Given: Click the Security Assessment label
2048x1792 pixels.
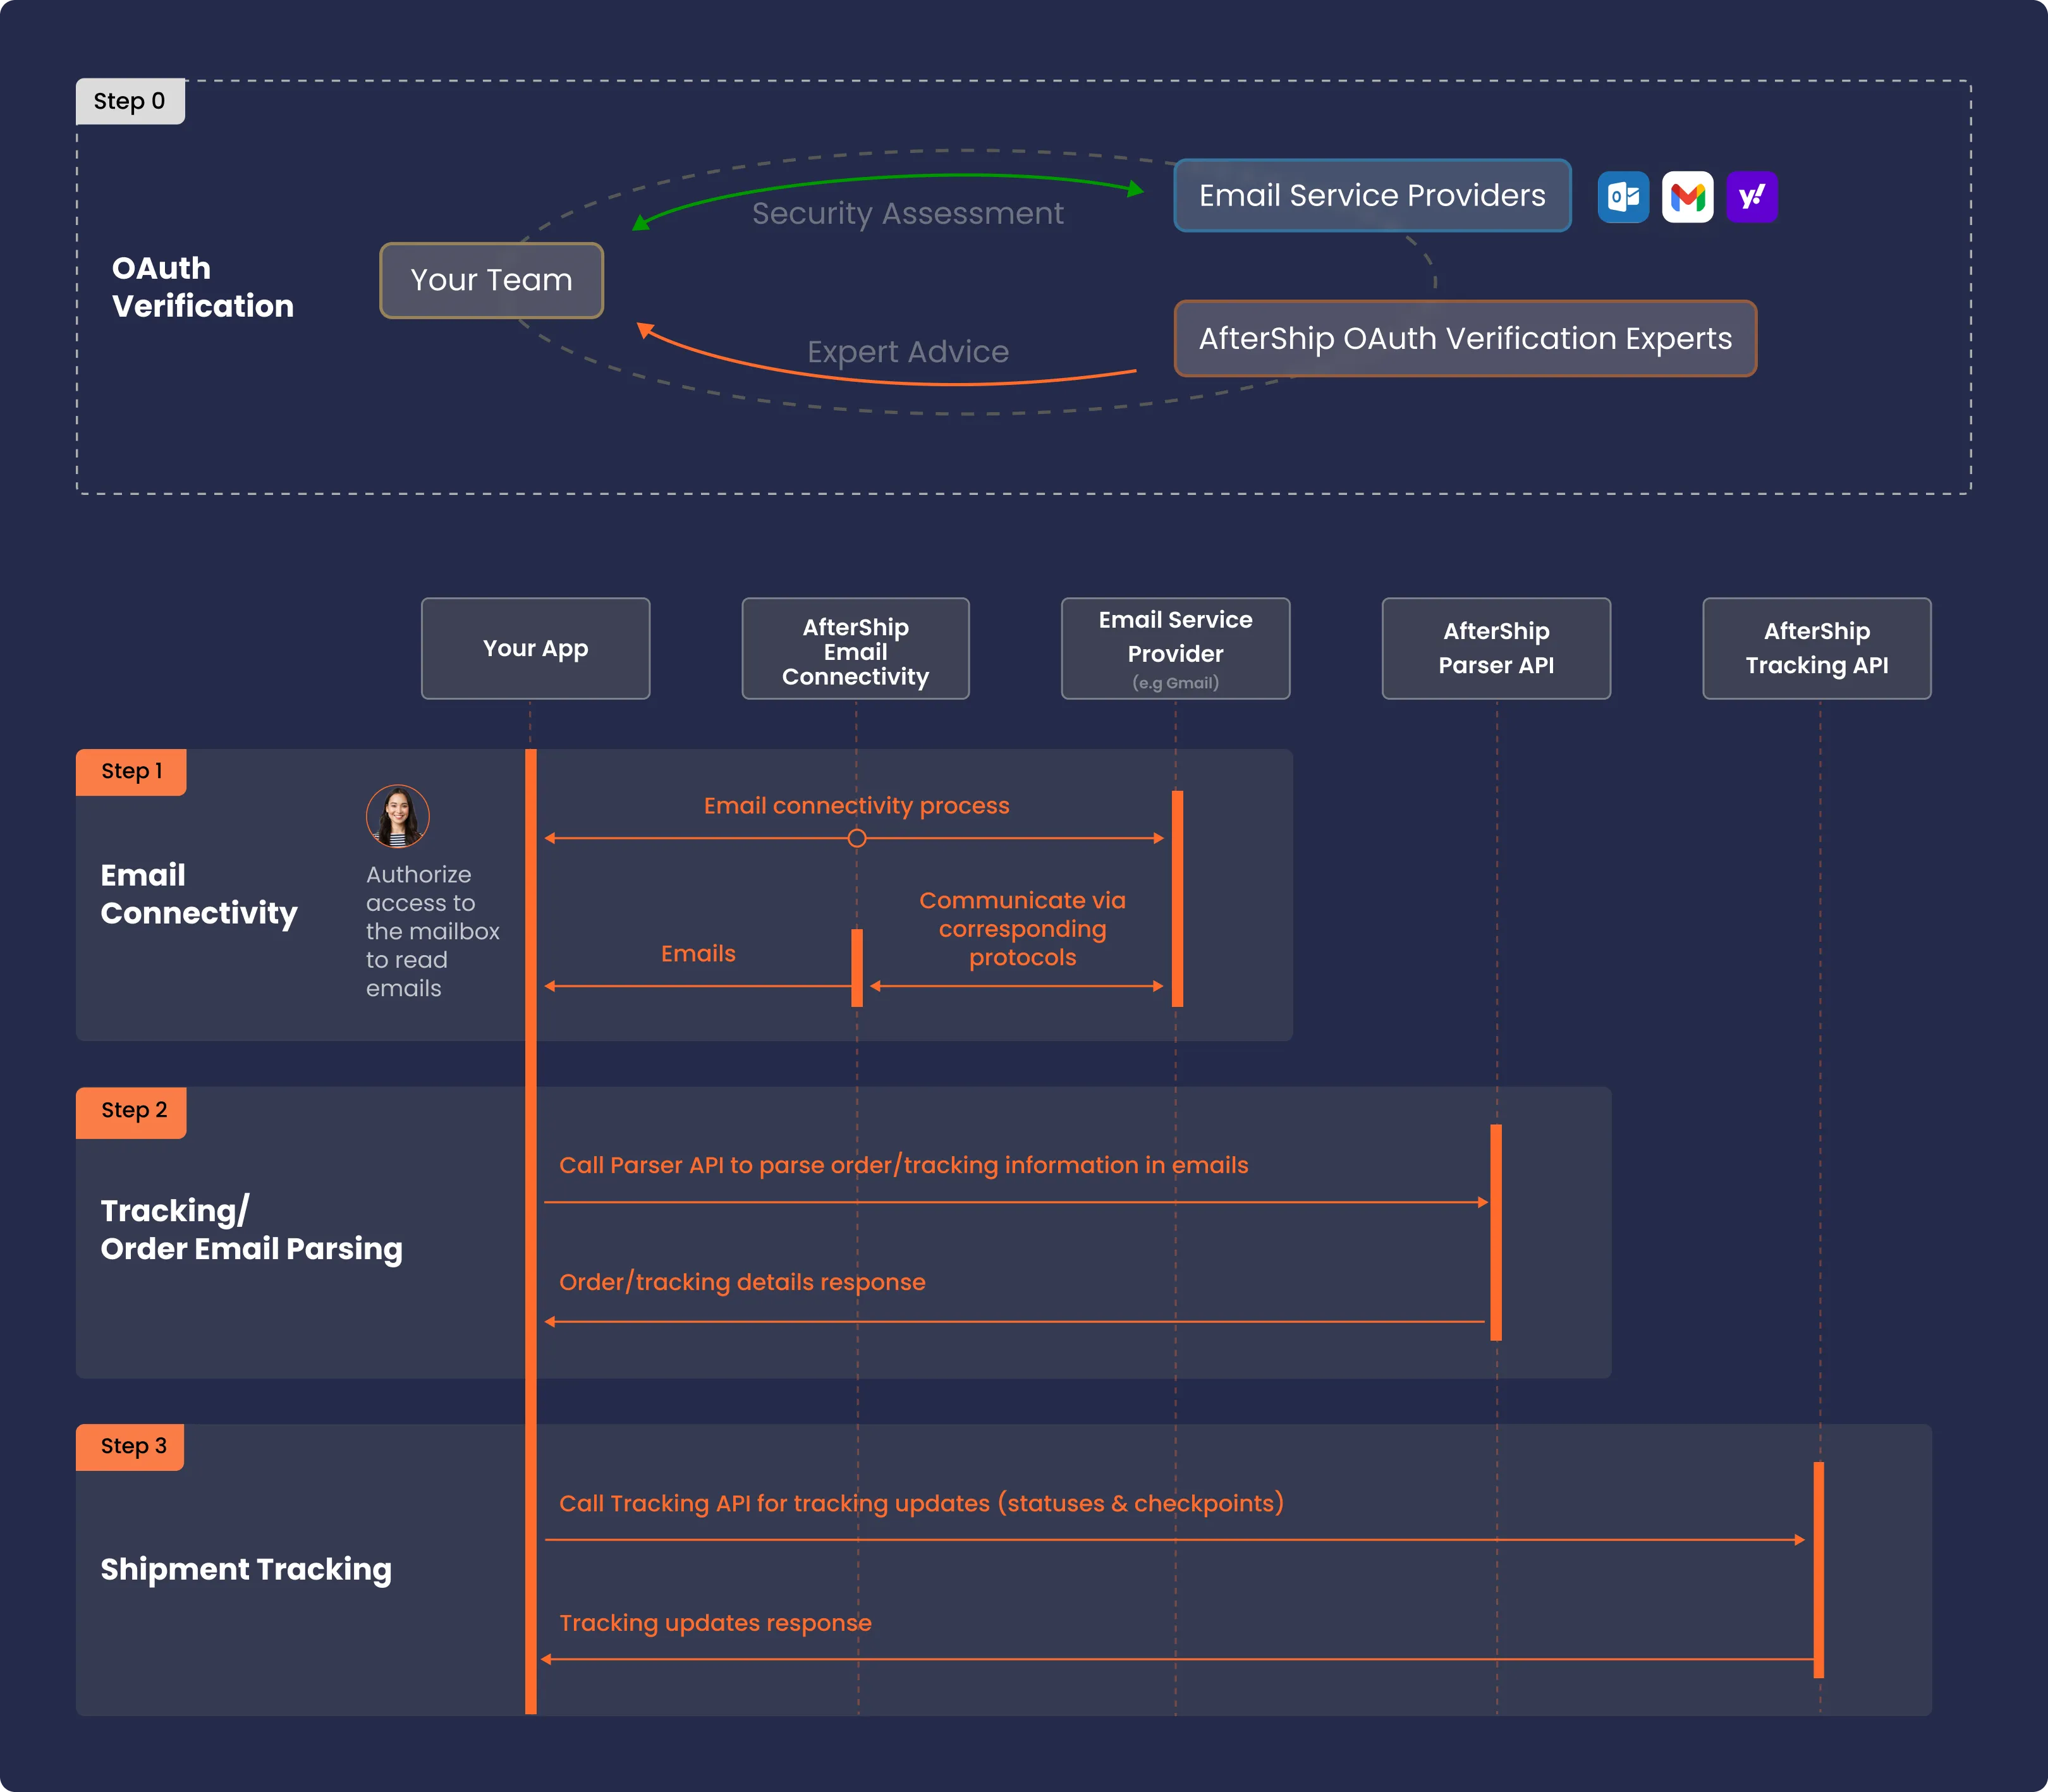Looking at the screenshot, I should click(908, 214).
